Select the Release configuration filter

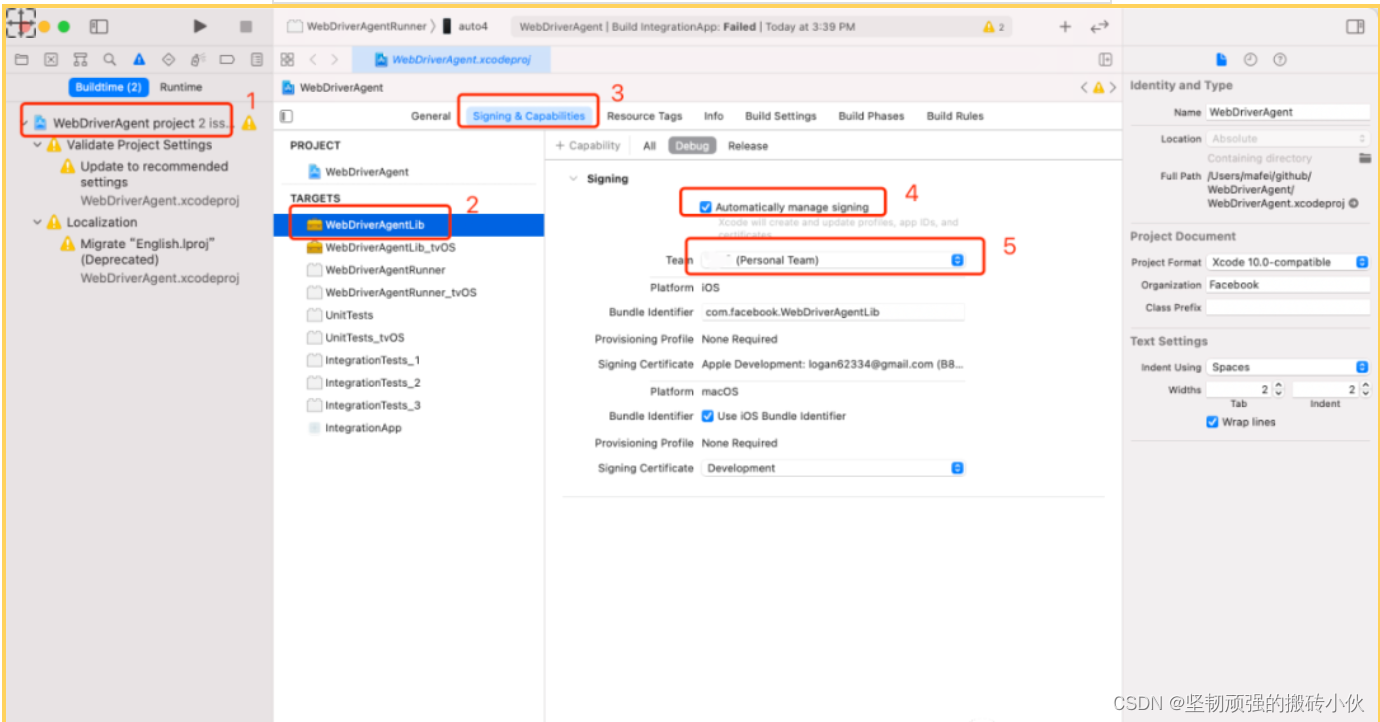(x=748, y=146)
